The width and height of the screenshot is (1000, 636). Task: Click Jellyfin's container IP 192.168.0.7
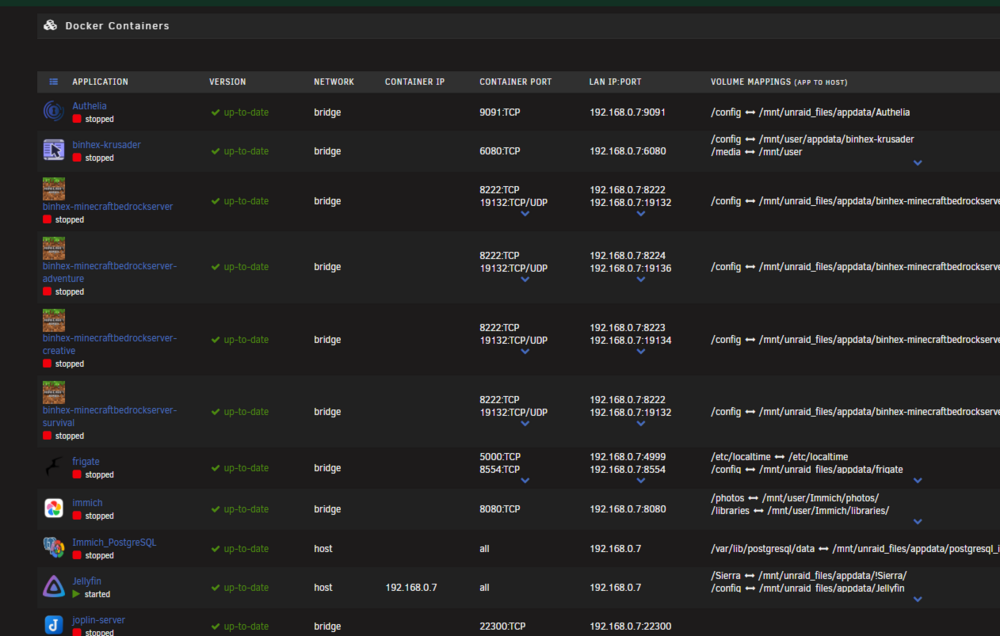coord(411,588)
